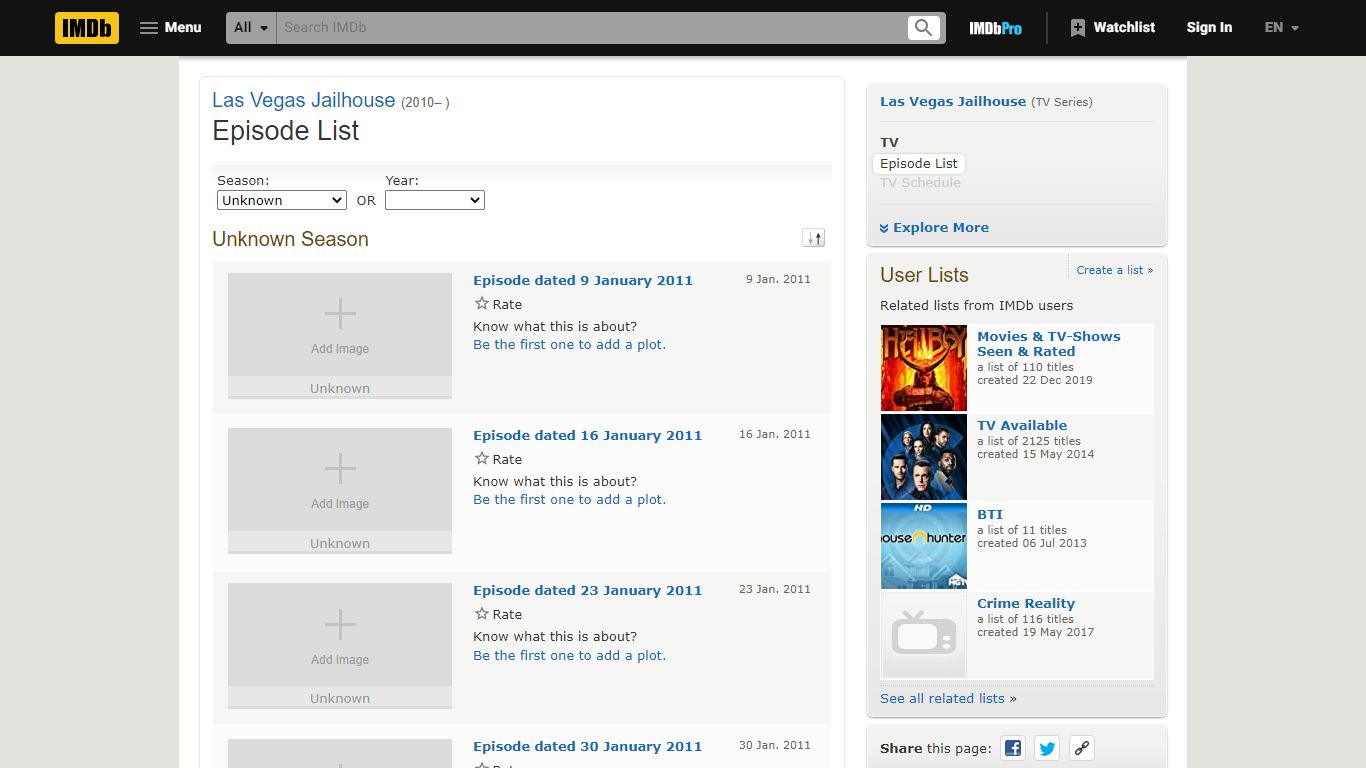Select the Episode List sidebar tab
Image resolution: width=1366 pixels, height=768 pixels.
[x=919, y=164]
